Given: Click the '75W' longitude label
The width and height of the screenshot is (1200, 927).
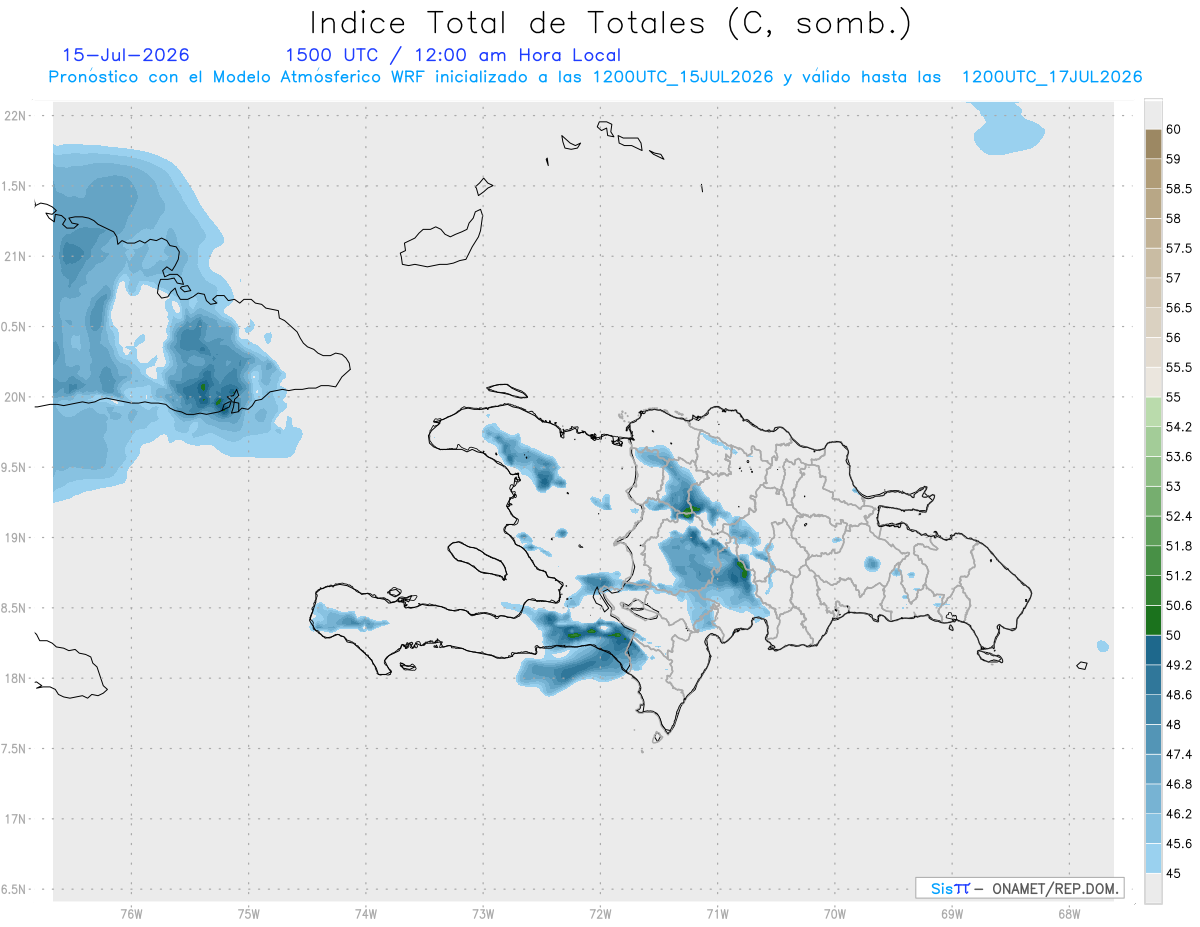Looking at the screenshot, I should coord(249,914).
